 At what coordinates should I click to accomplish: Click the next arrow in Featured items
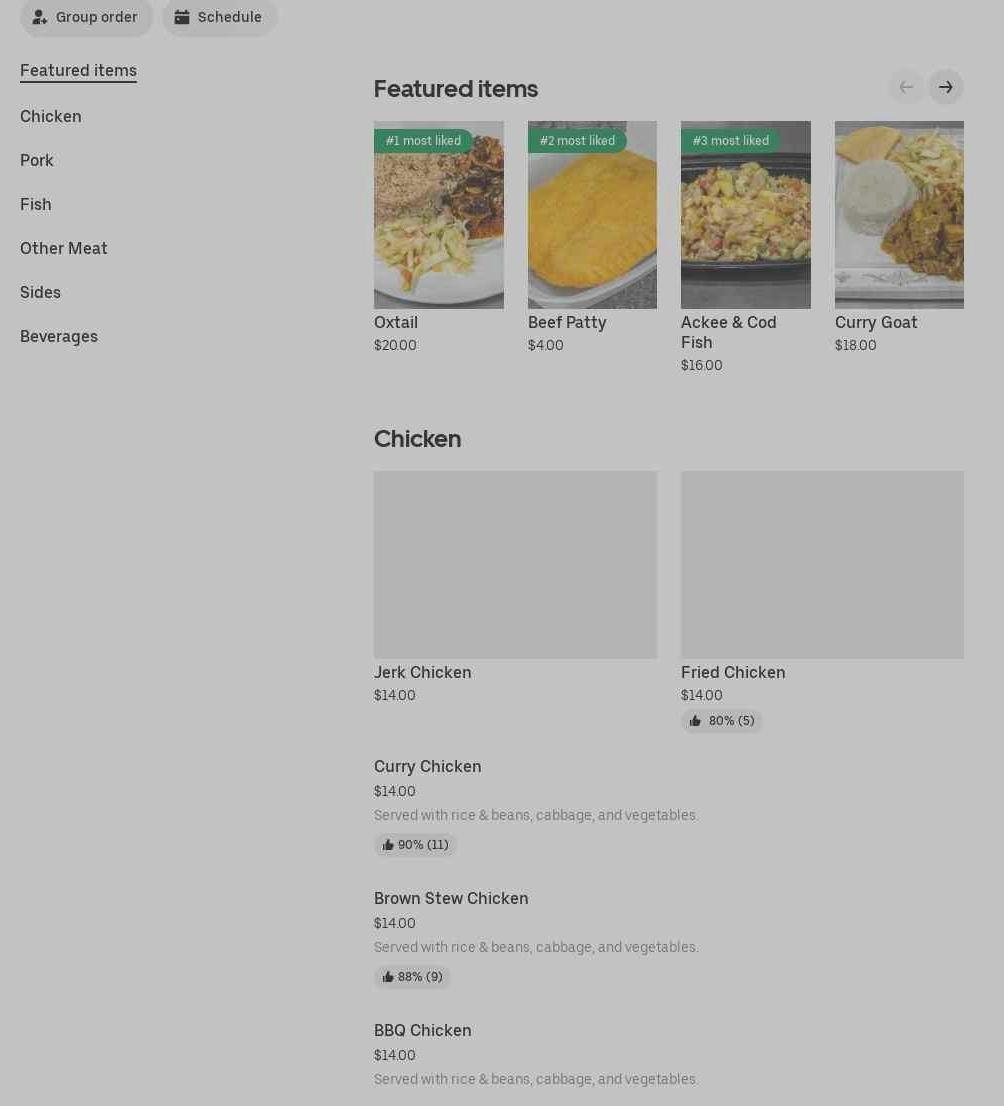(x=945, y=87)
